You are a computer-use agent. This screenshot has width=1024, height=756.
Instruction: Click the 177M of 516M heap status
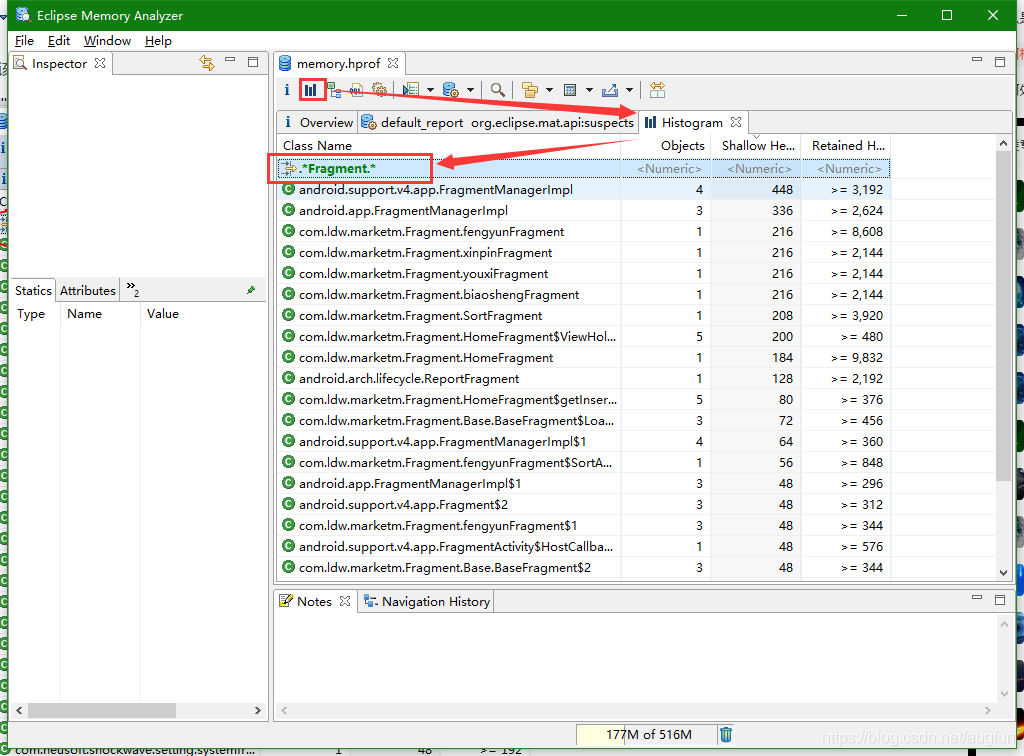(x=647, y=734)
